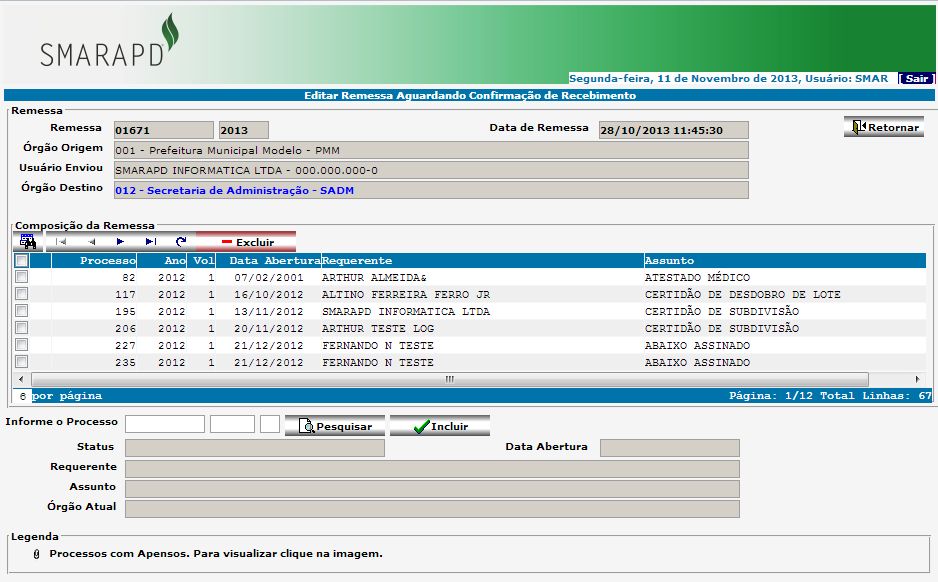Screen dimensions: 938x582
Task: Click the process year input field
Action: tap(233, 424)
